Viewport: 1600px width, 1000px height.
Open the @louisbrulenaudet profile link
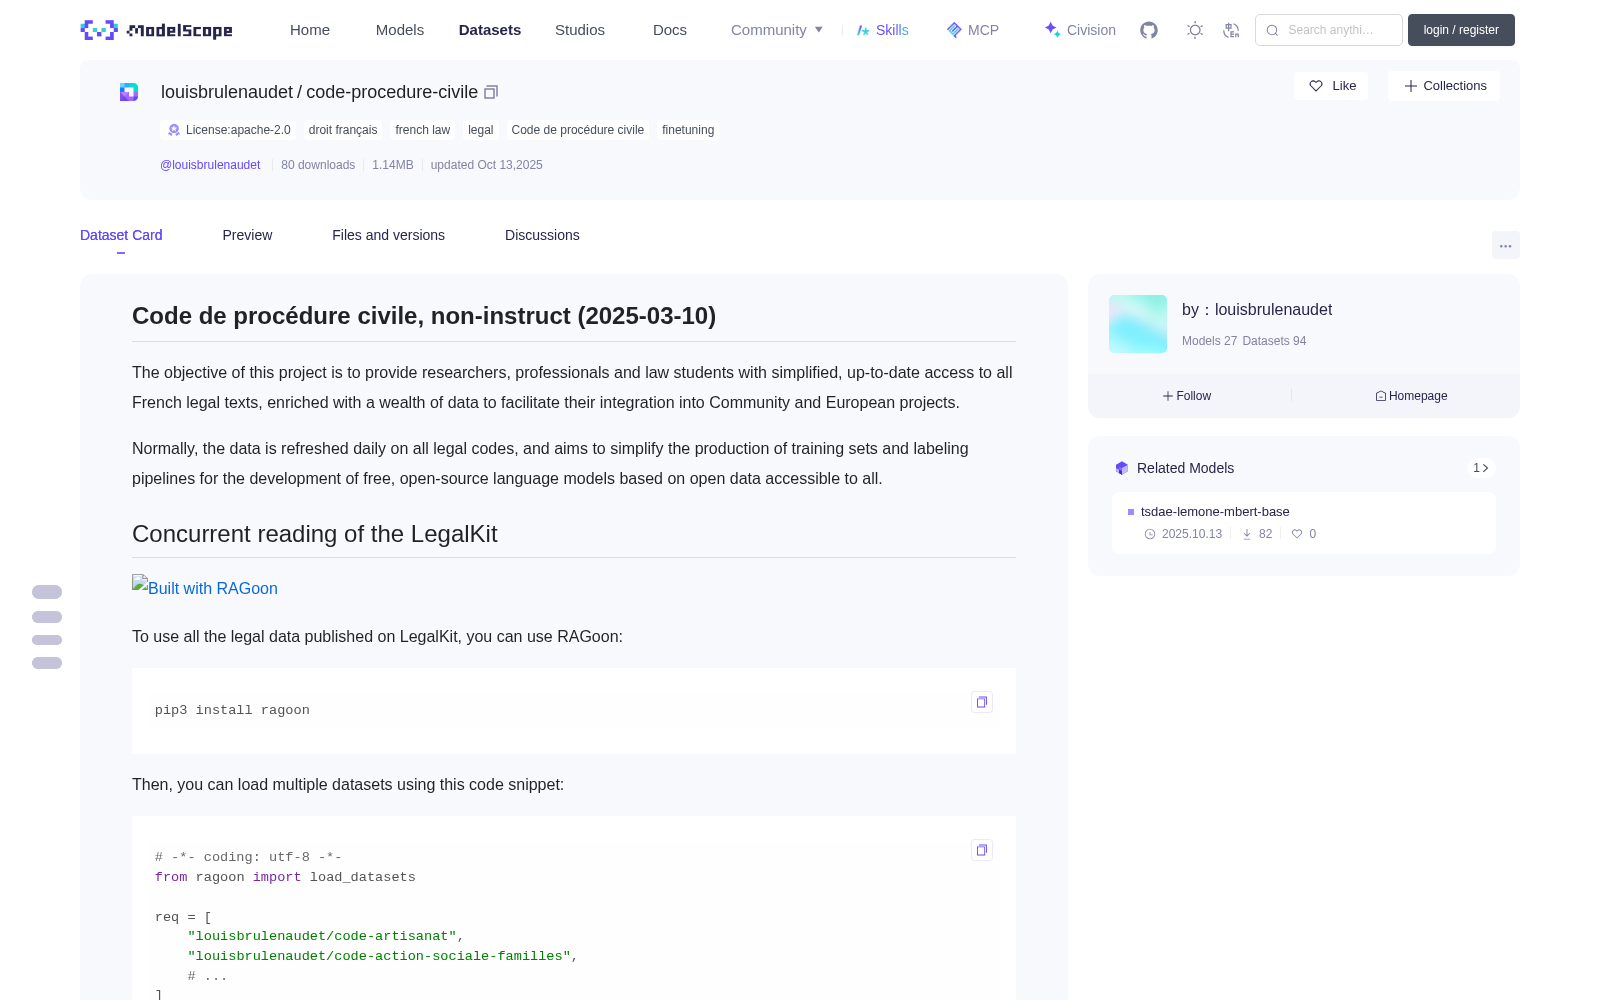click(210, 165)
